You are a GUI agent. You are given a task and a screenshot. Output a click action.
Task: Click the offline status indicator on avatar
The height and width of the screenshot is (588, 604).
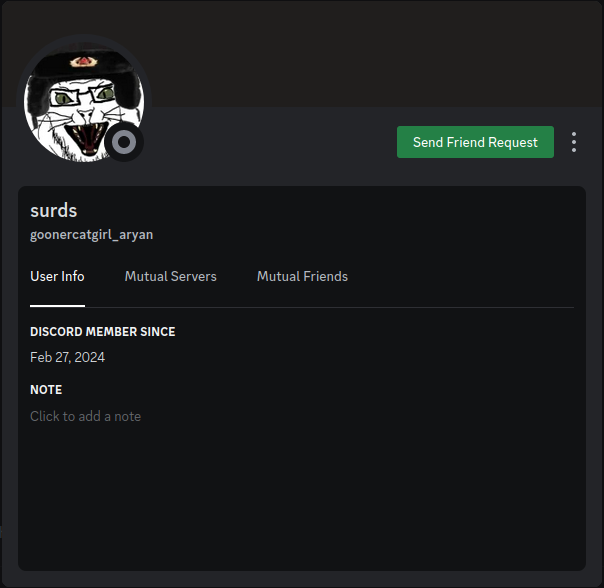click(x=124, y=142)
